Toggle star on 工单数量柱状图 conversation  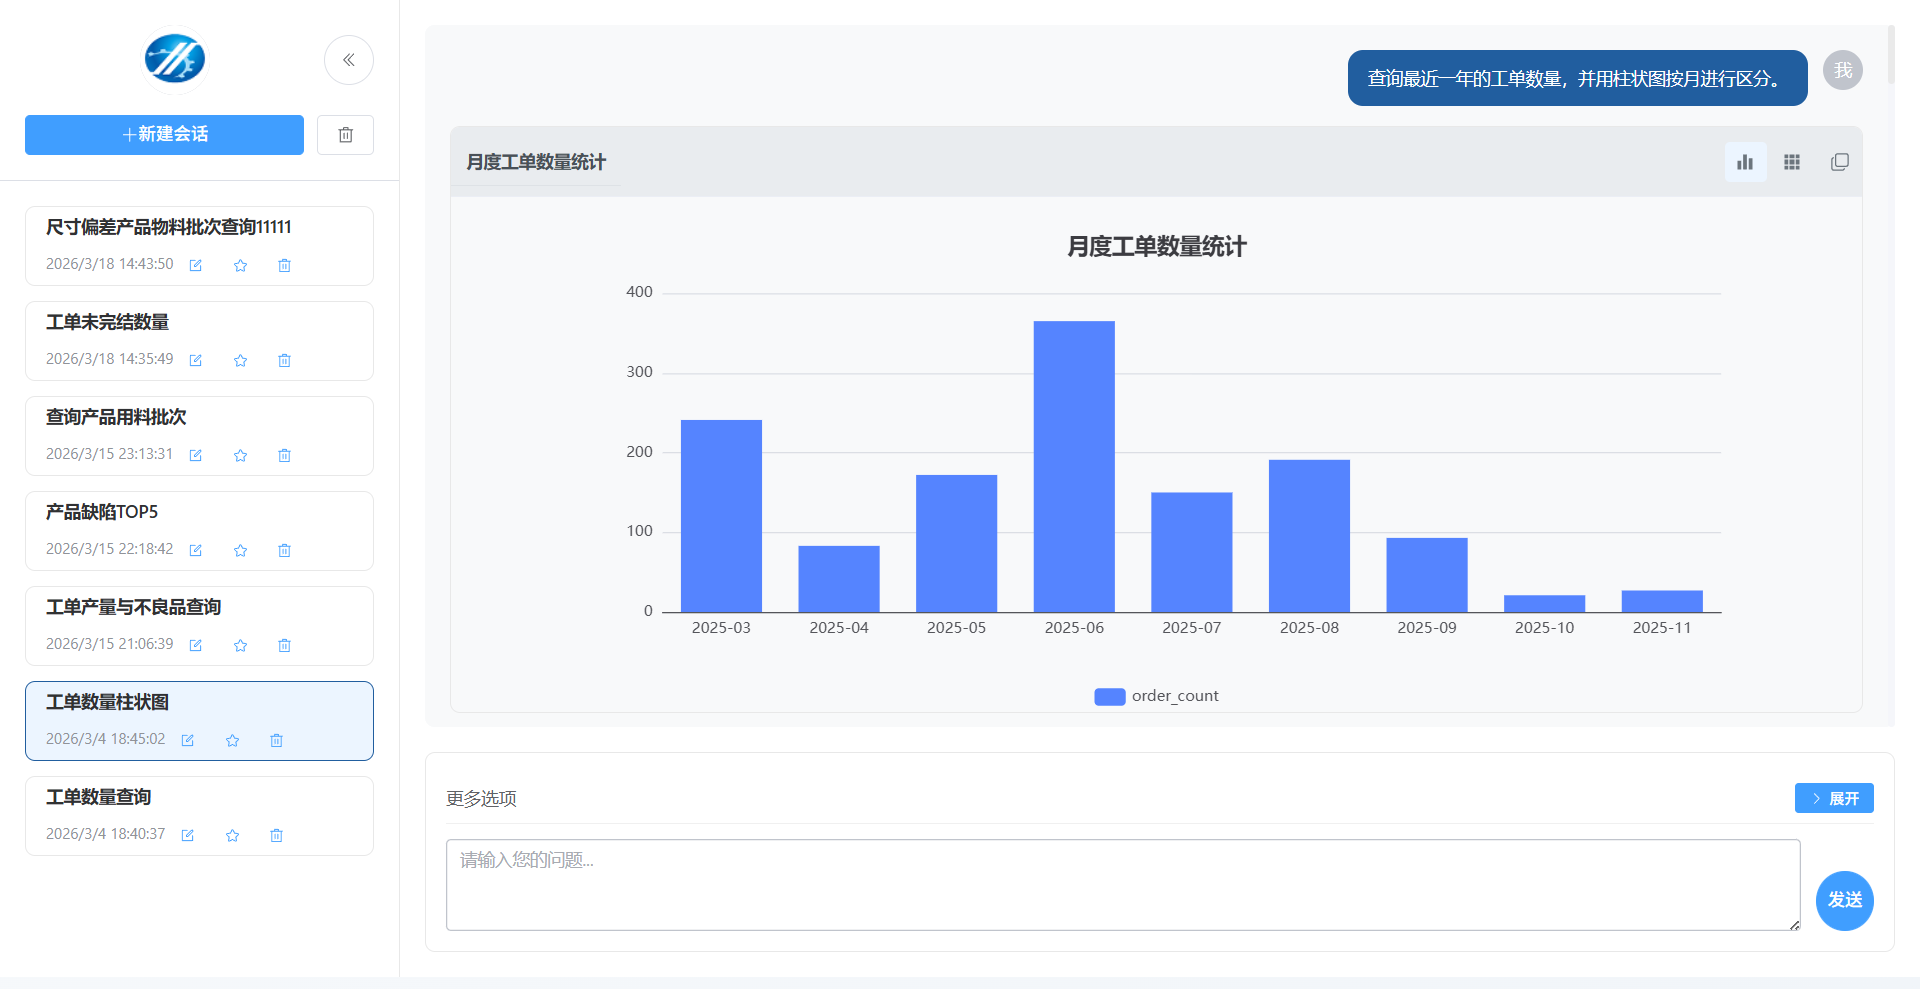point(232,741)
